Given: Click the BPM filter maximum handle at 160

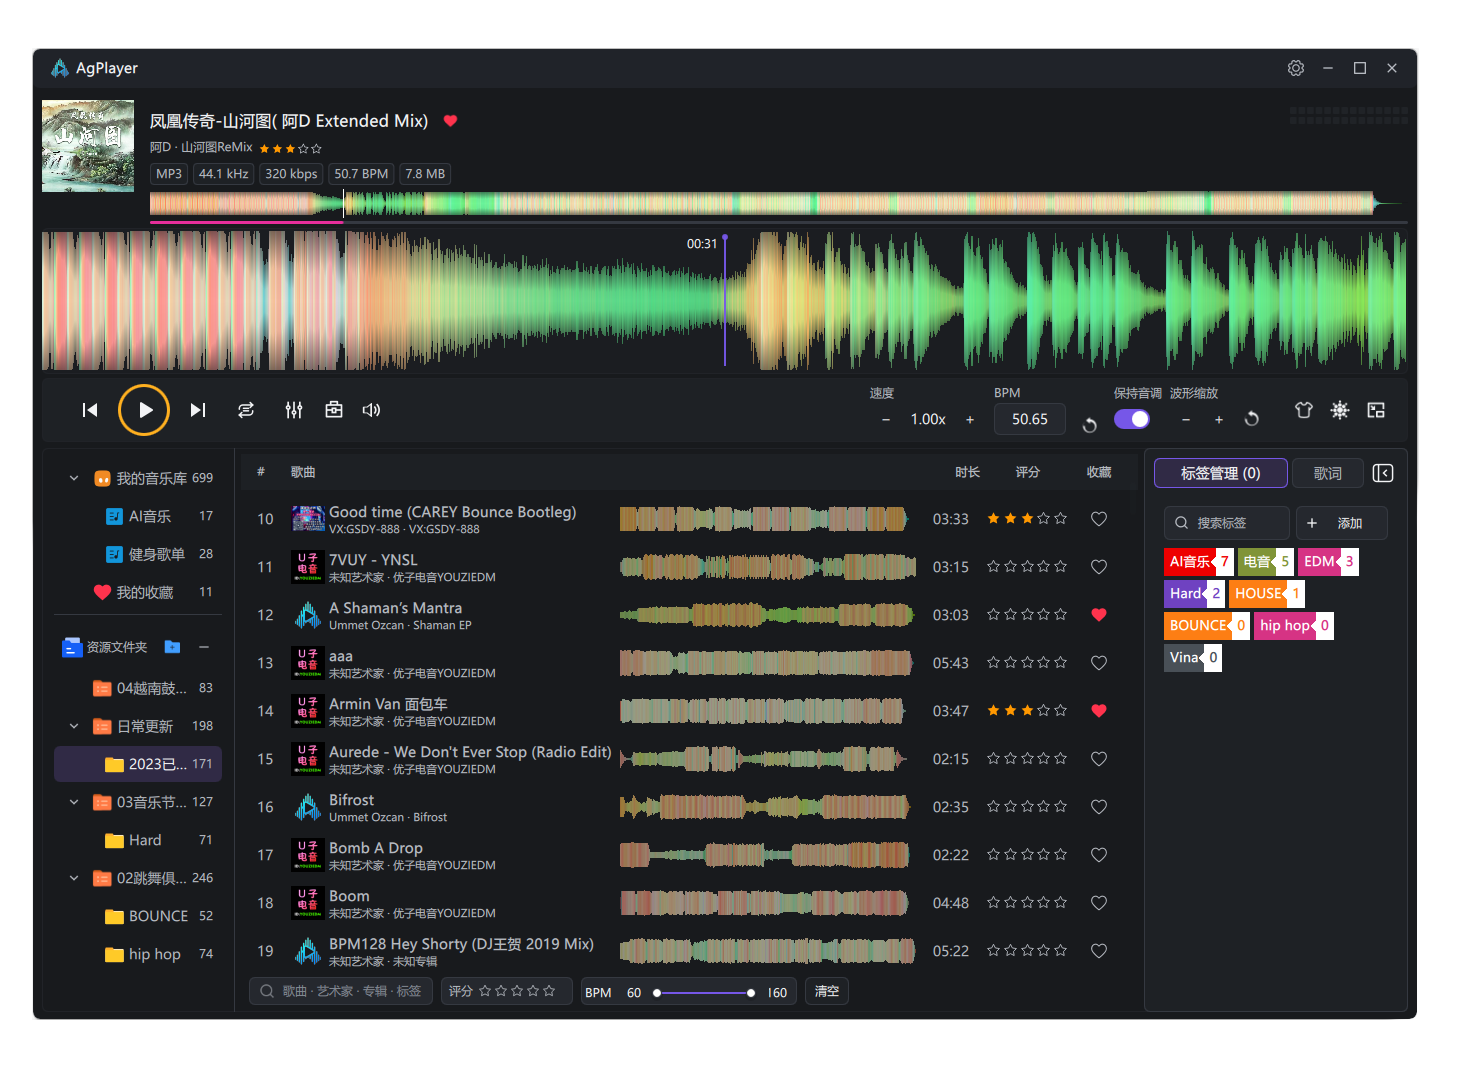Looking at the screenshot, I should 751,993.
